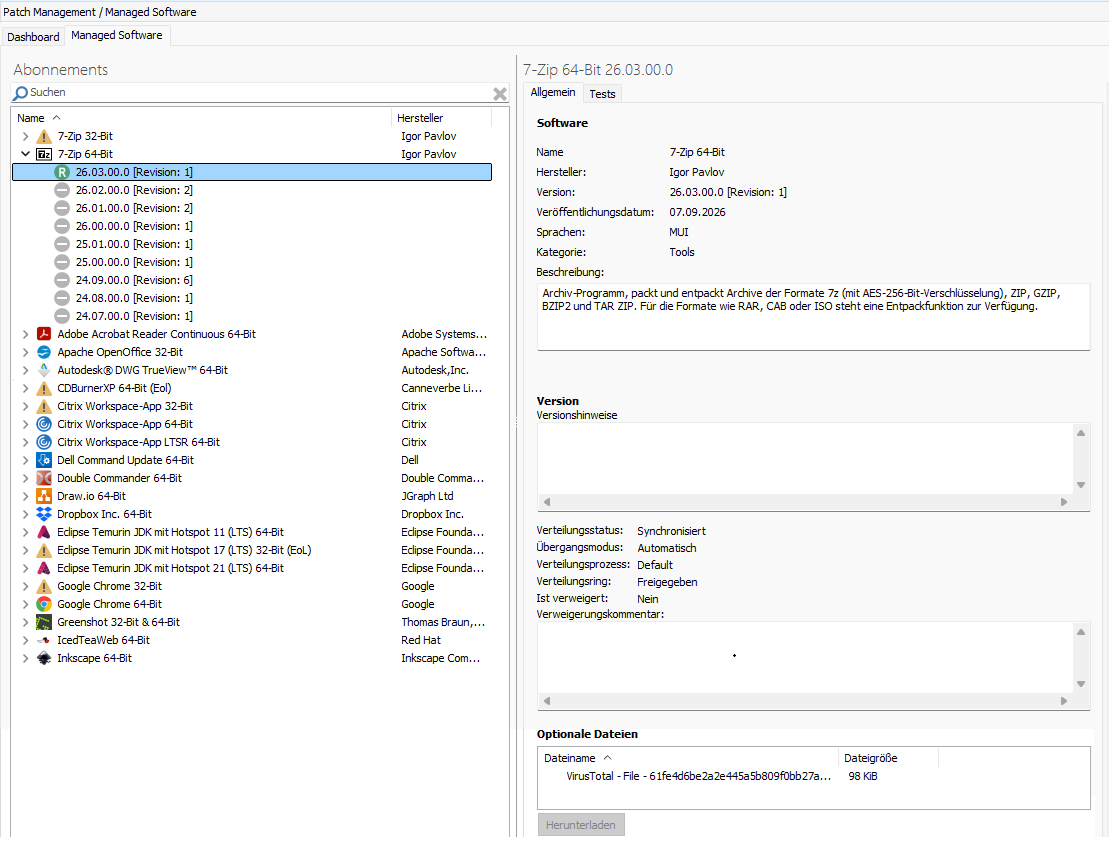The image size is (1109, 841).
Task: Click the 7-Zip 64-Bit app icon
Action: pos(44,154)
